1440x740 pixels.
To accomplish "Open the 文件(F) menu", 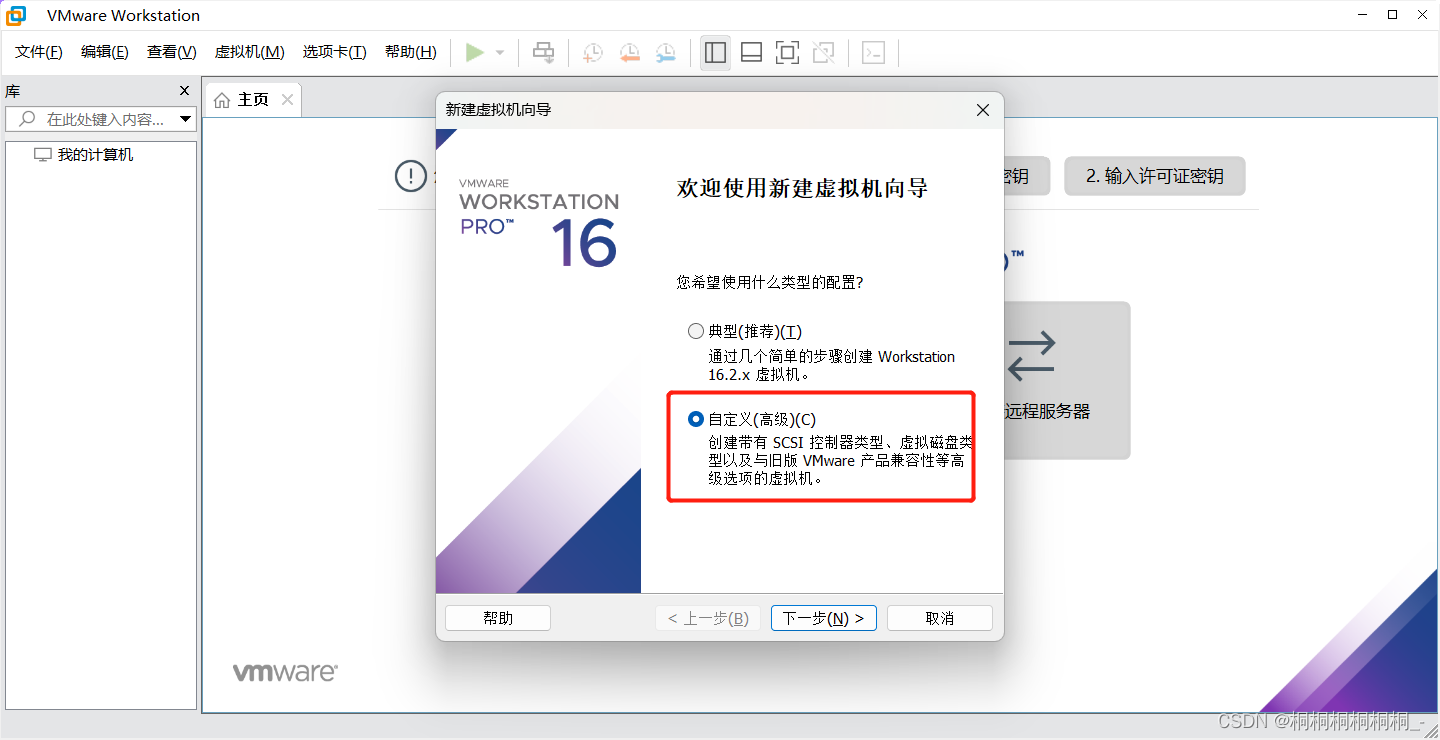I will (x=39, y=52).
